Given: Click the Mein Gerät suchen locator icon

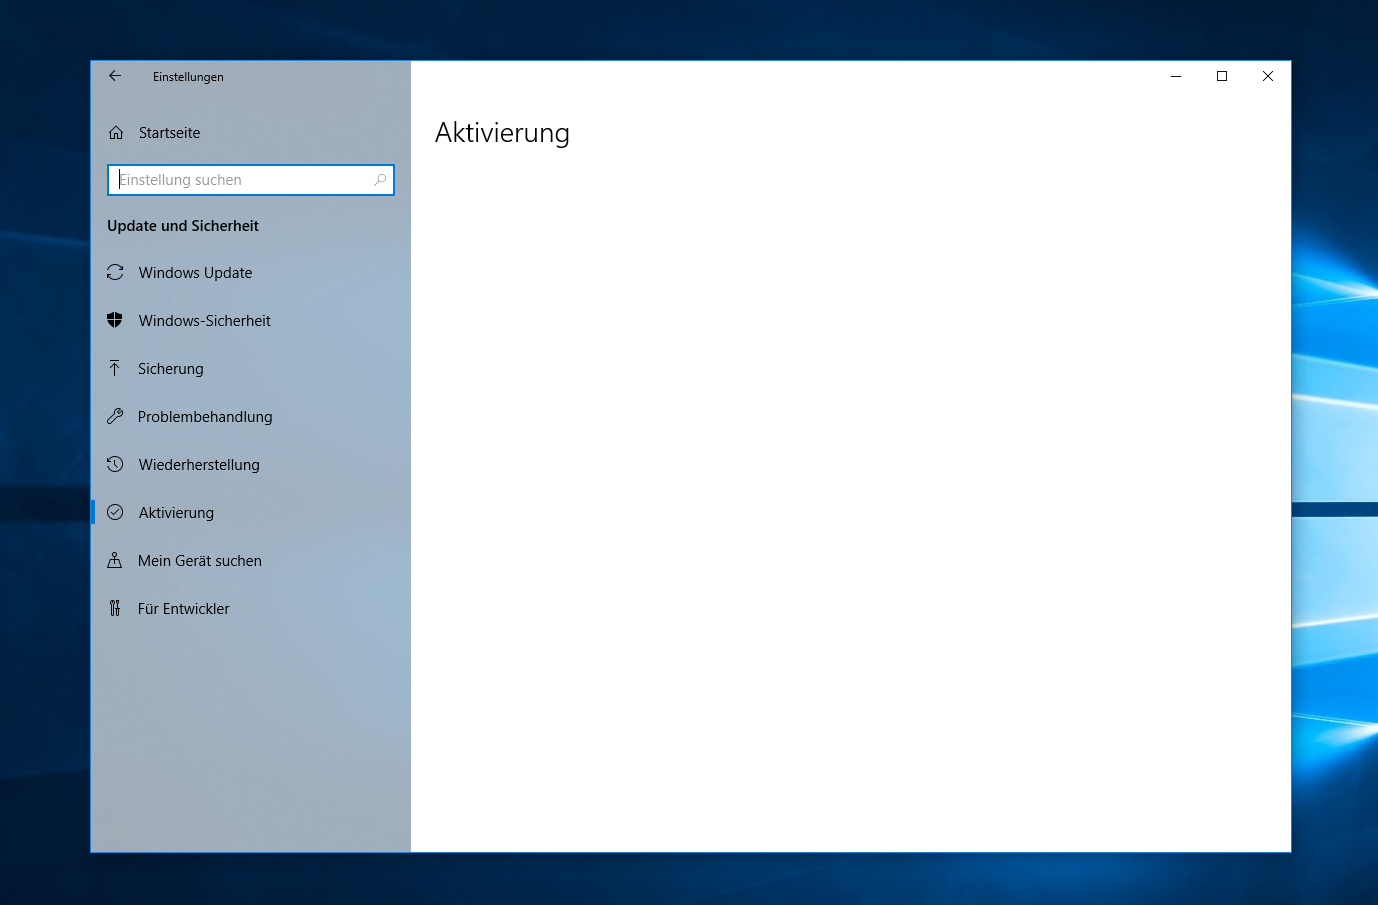Looking at the screenshot, I should coord(115,560).
